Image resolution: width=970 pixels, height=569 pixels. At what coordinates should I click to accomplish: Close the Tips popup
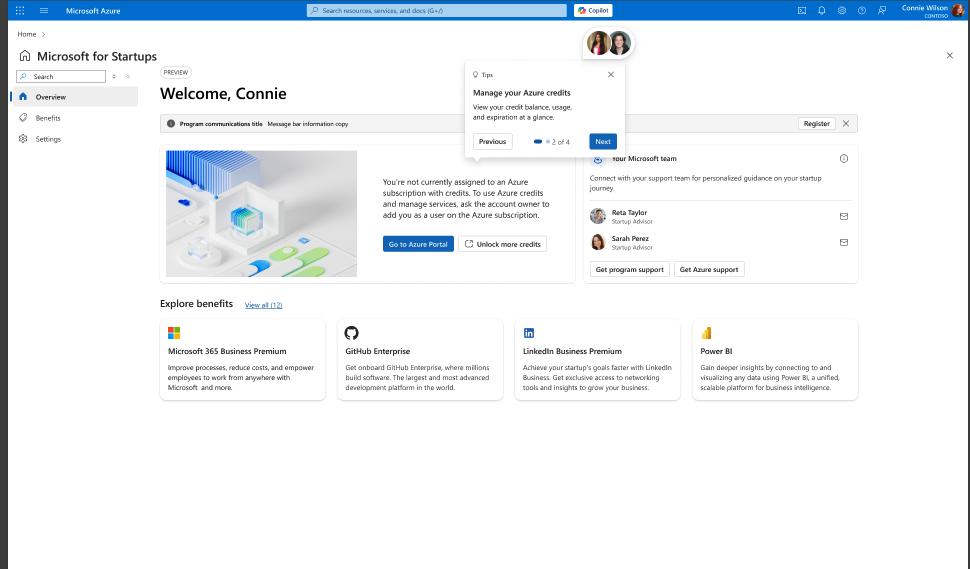pos(611,74)
